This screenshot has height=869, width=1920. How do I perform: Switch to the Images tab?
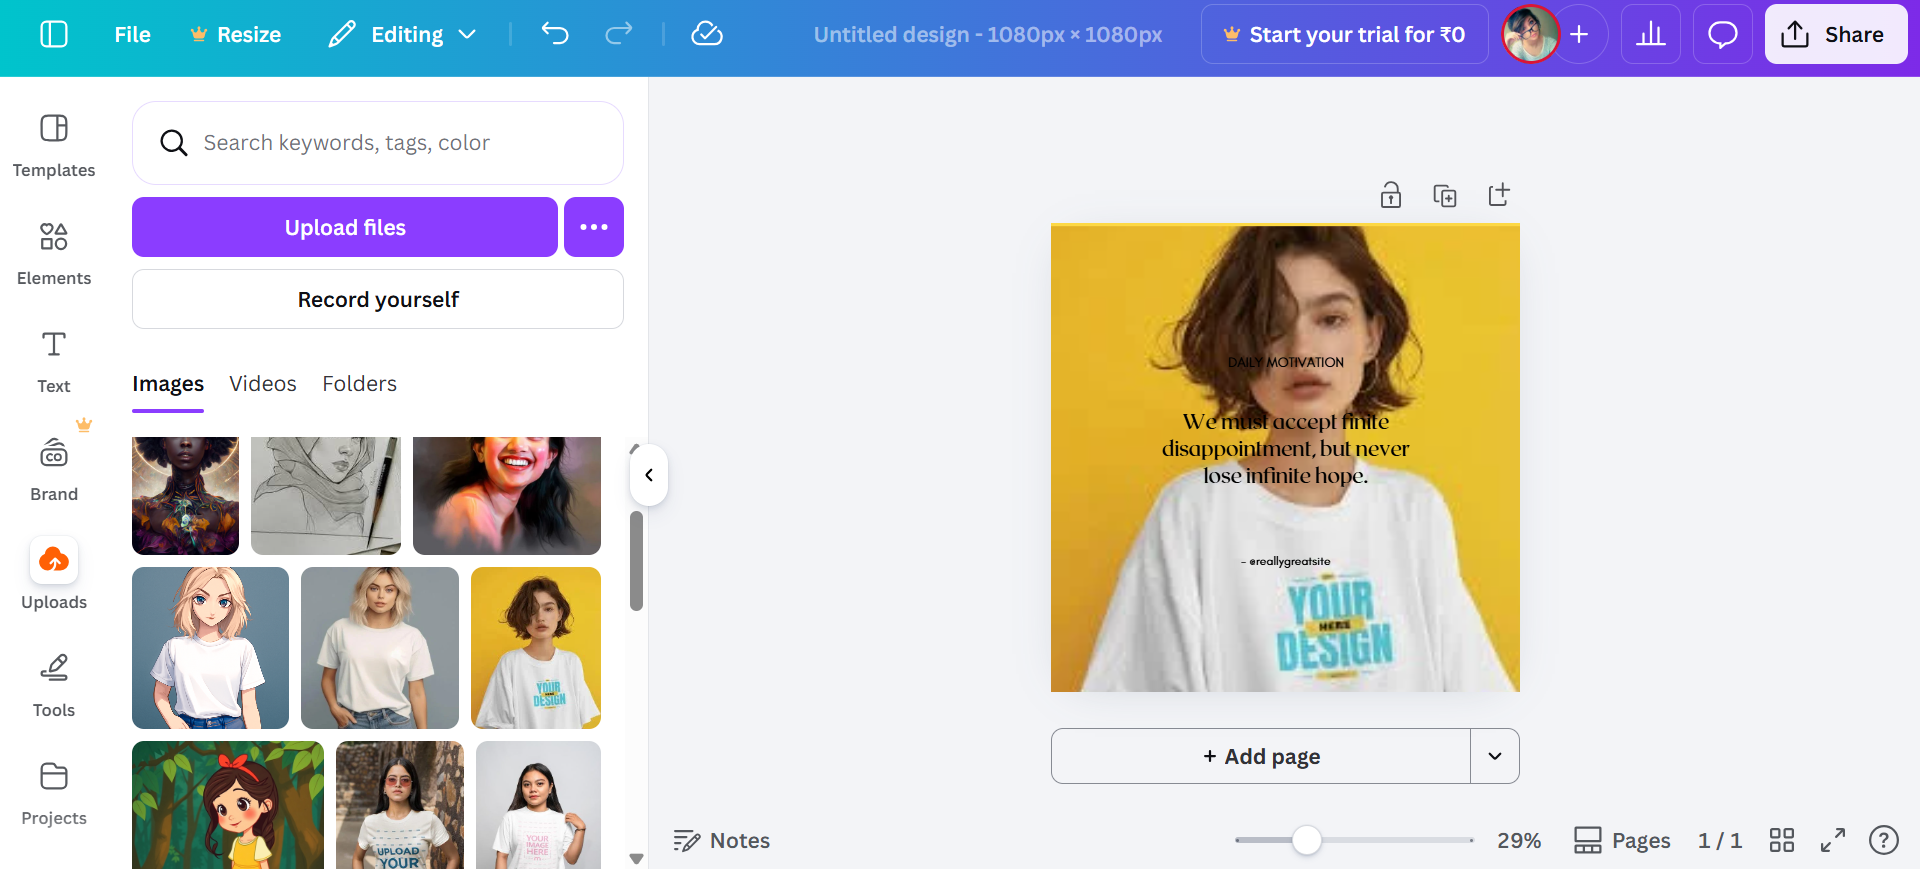pos(168,384)
